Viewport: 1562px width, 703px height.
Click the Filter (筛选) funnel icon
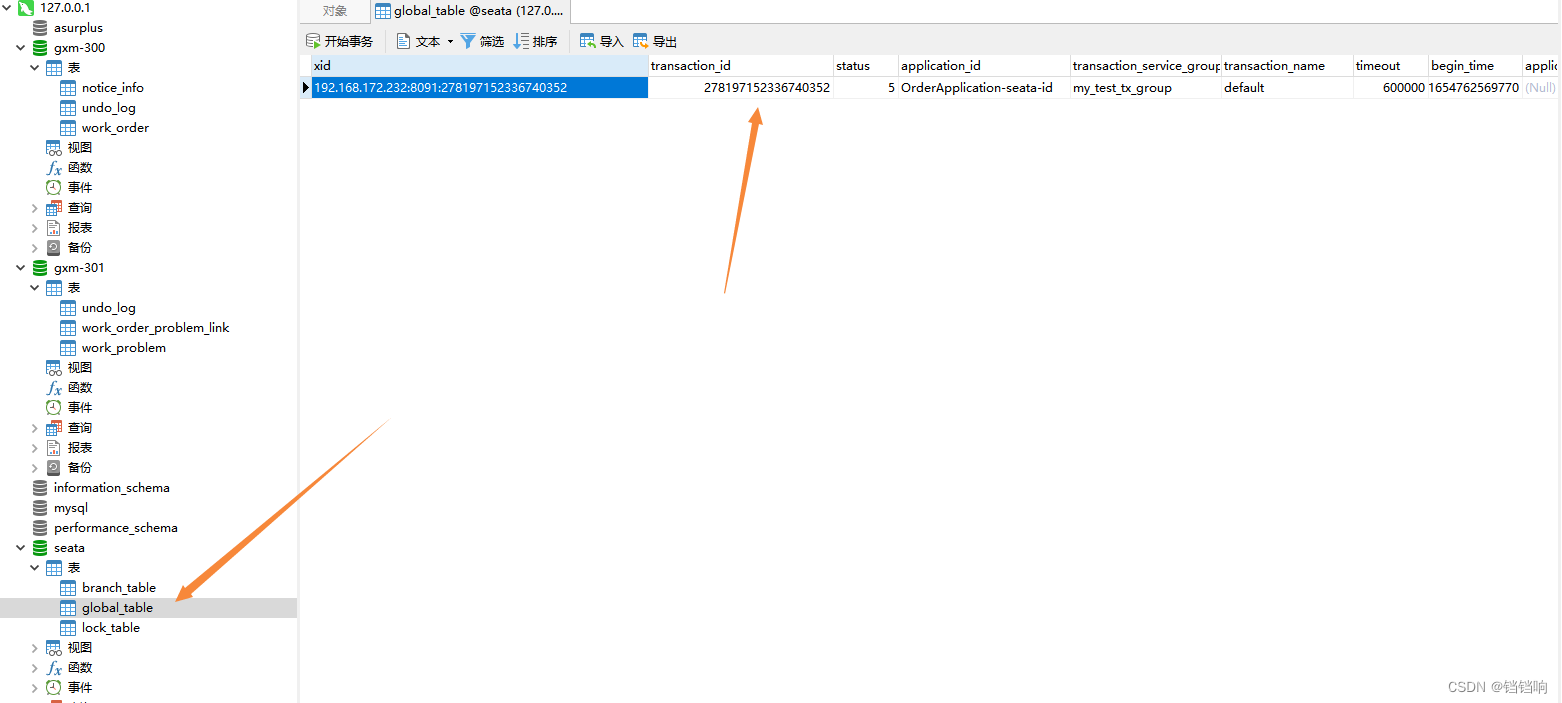pyautogui.click(x=467, y=41)
